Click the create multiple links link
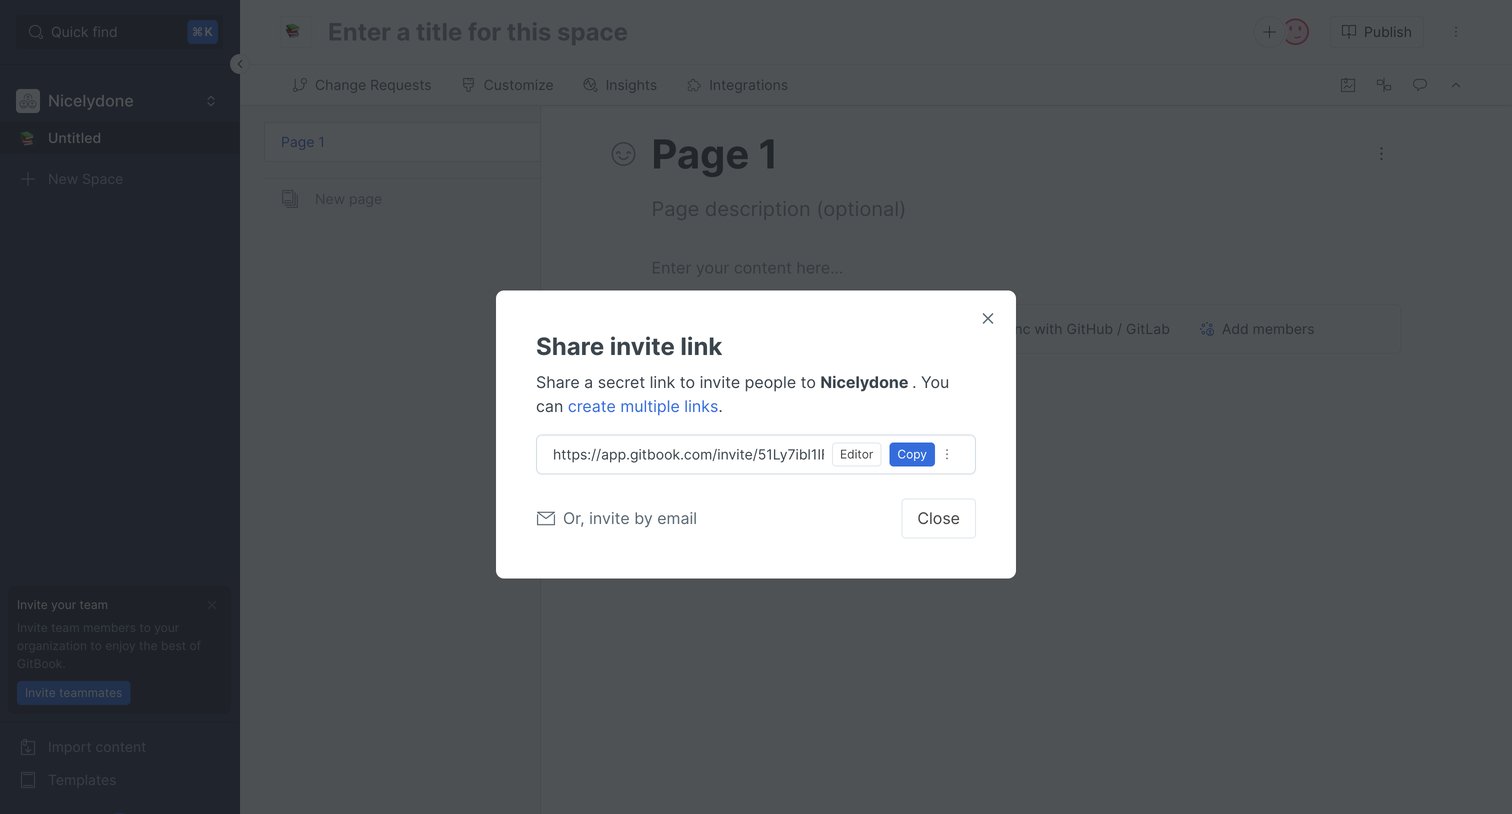Image resolution: width=1512 pixels, height=814 pixels. [643, 406]
